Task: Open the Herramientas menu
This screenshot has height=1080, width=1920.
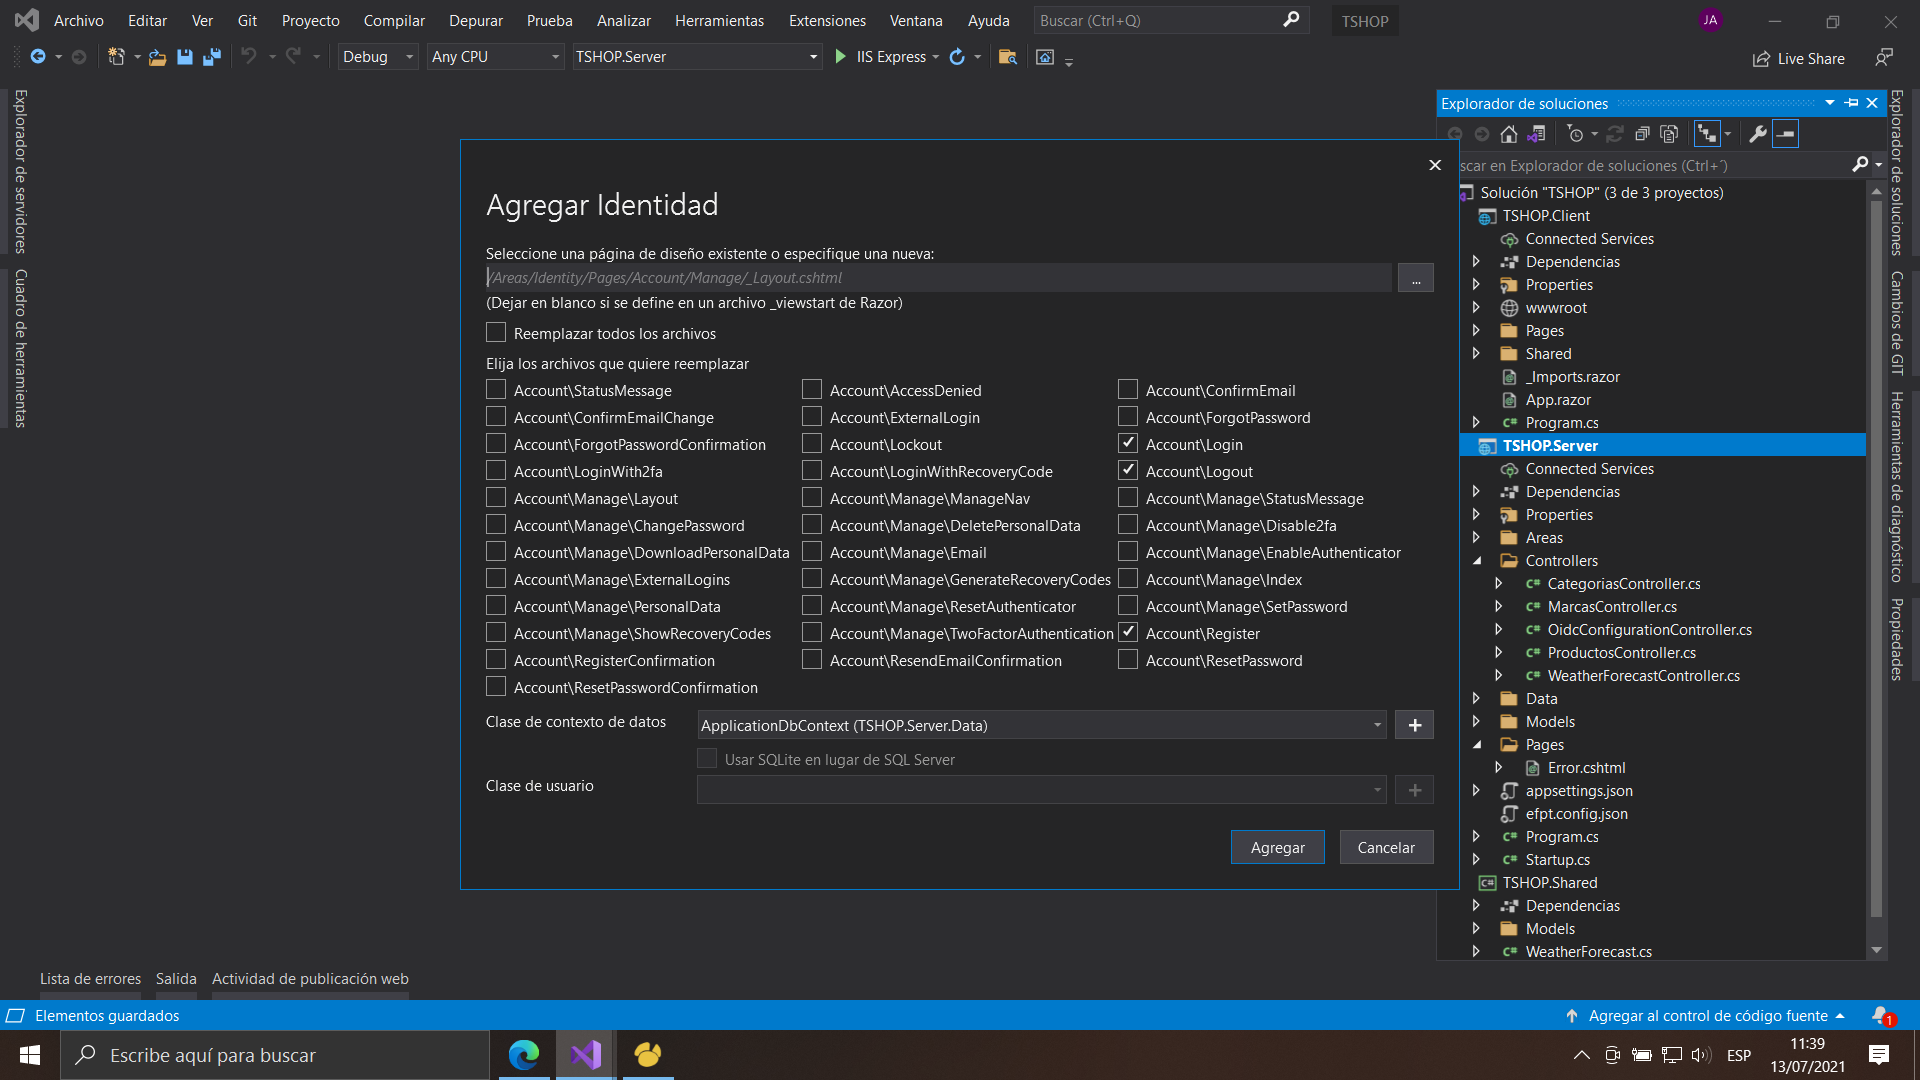Action: tap(719, 20)
